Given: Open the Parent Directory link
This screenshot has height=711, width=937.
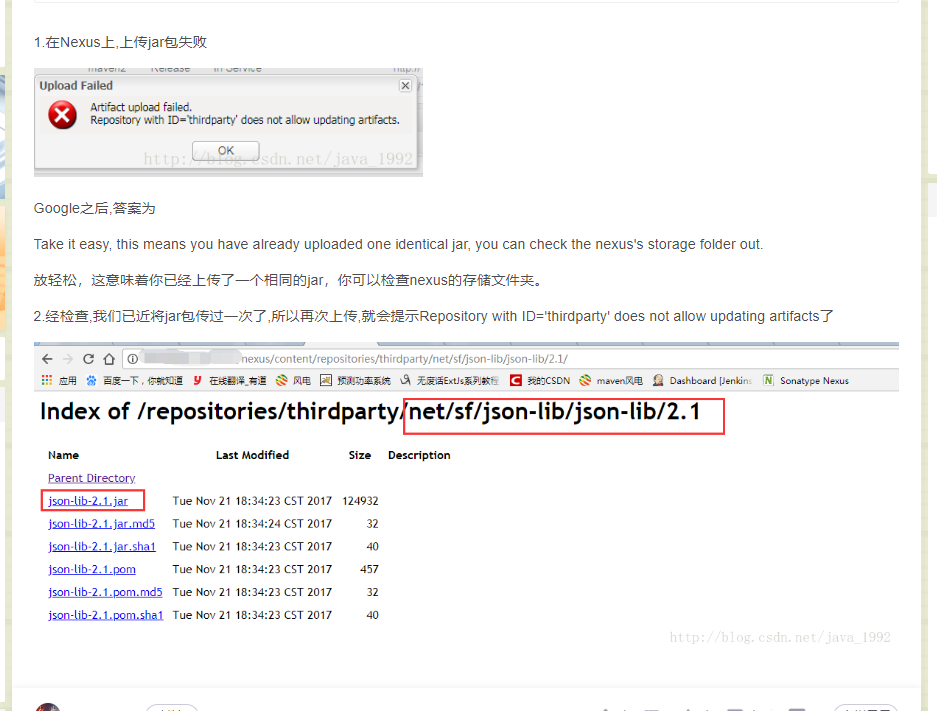Looking at the screenshot, I should 91,478.
